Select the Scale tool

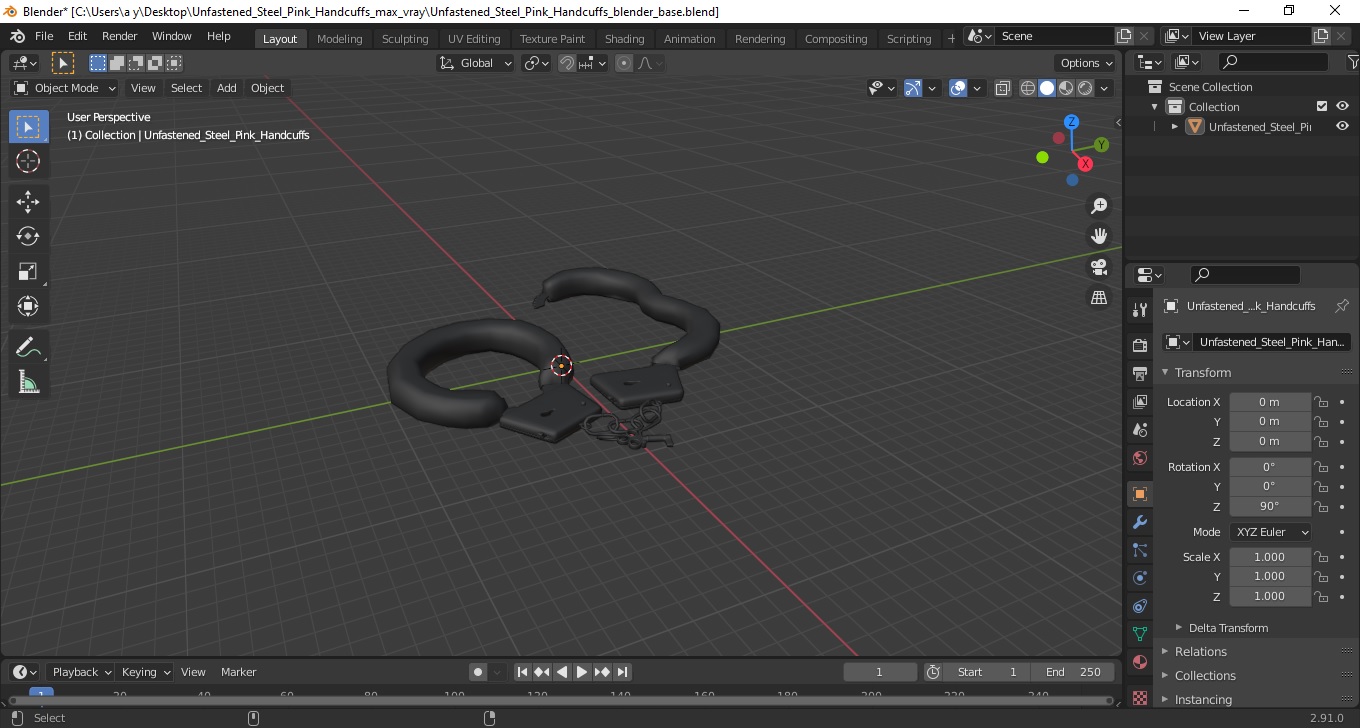(x=28, y=272)
